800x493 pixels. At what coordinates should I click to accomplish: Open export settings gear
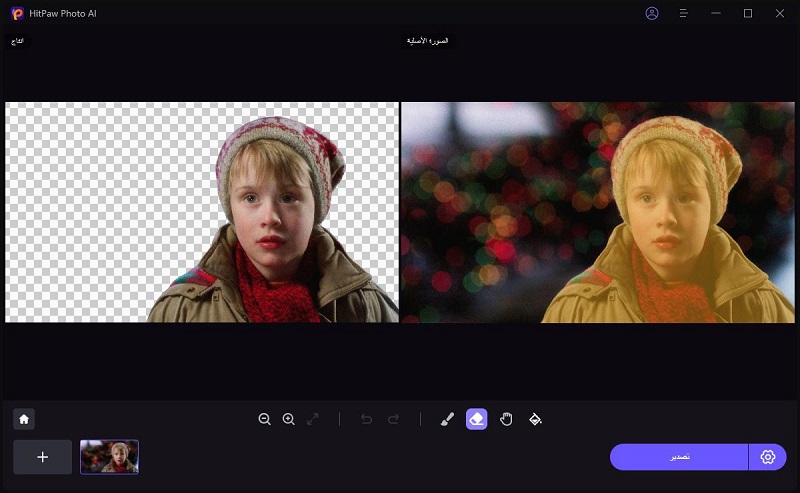pyautogui.click(x=768, y=457)
